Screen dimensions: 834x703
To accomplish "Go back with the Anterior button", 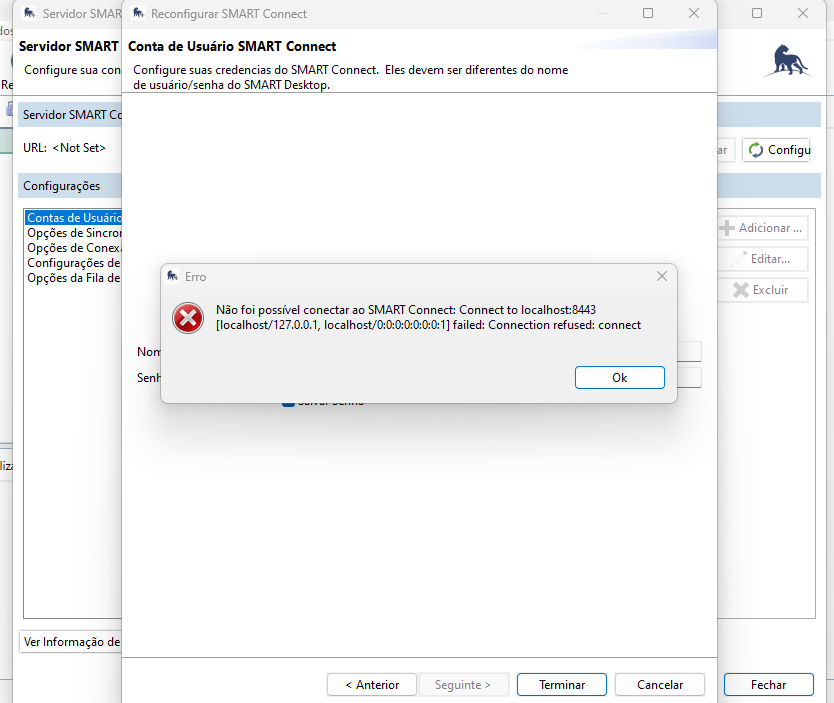I will click(x=371, y=685).
